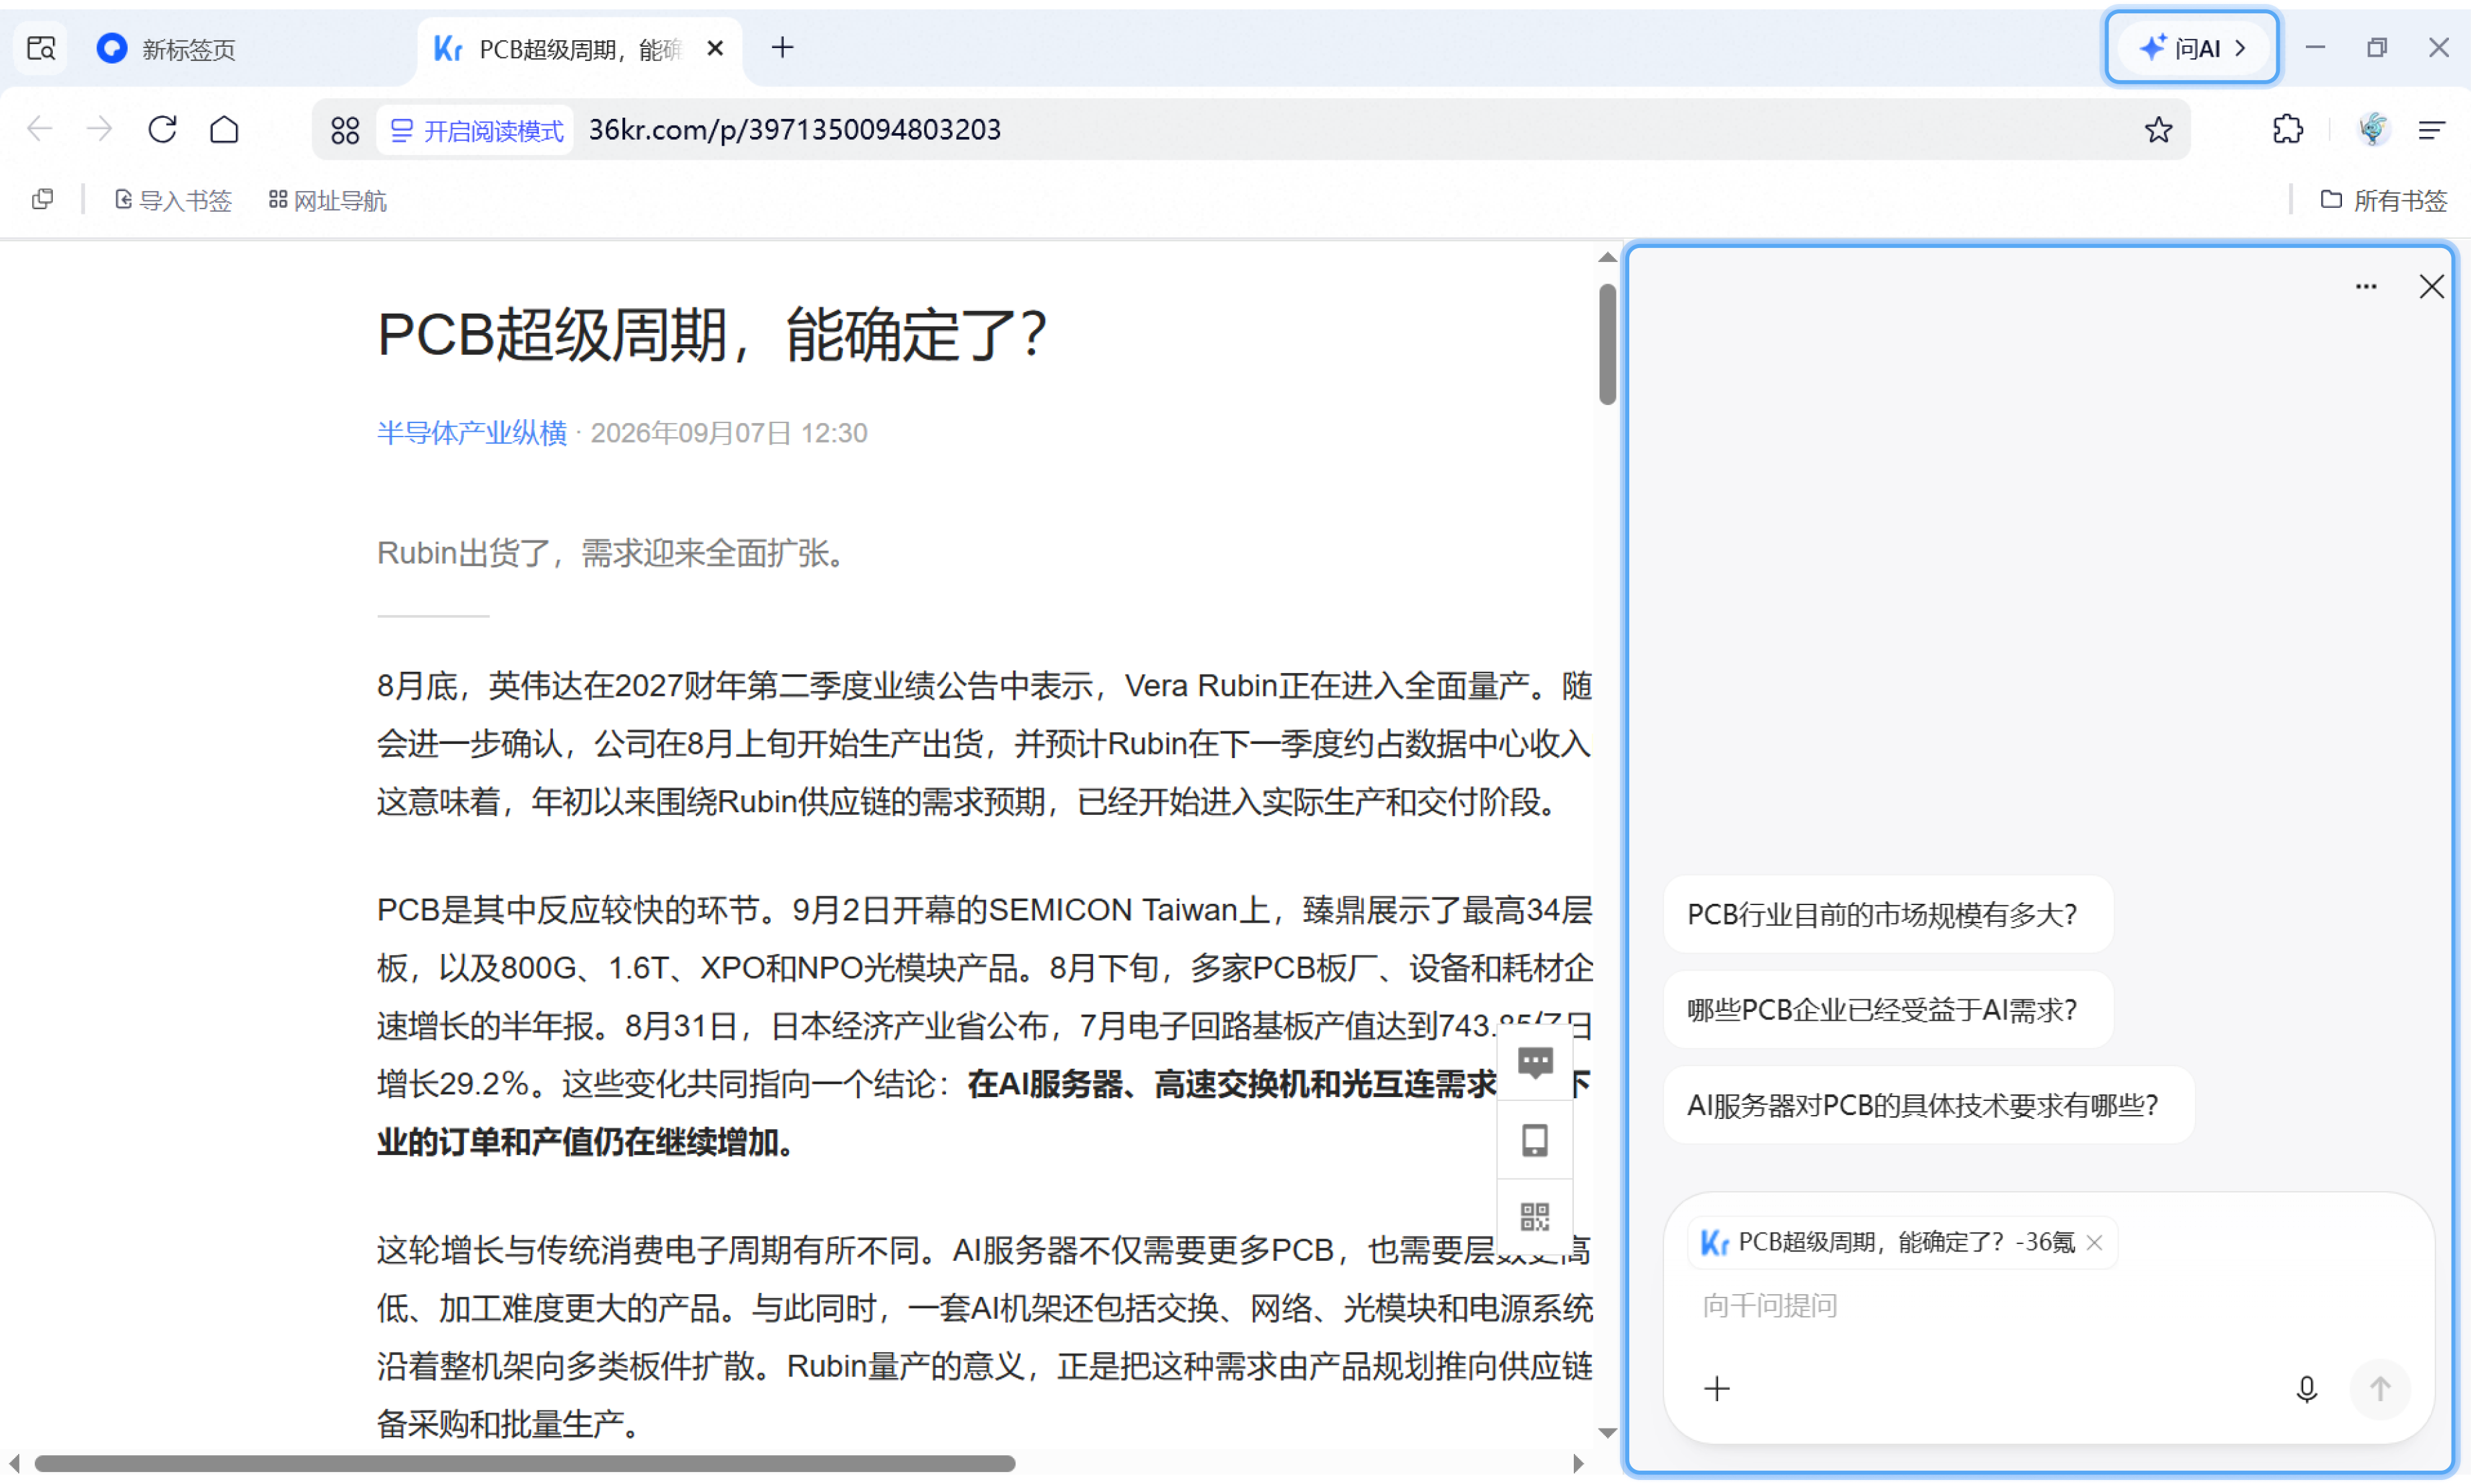The image size is (2471, 1484).
Task: Start voice input with microphone
Action: [2306, 1388]
